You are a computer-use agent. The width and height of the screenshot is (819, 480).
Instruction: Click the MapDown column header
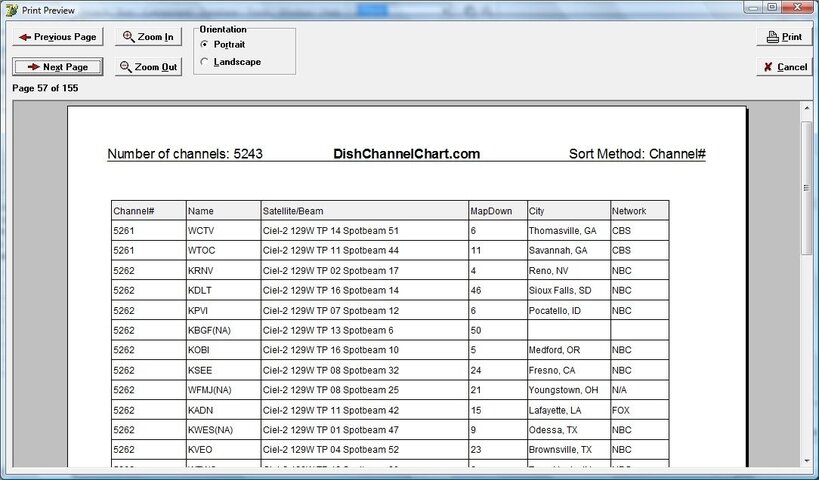[x=498, y=210]
